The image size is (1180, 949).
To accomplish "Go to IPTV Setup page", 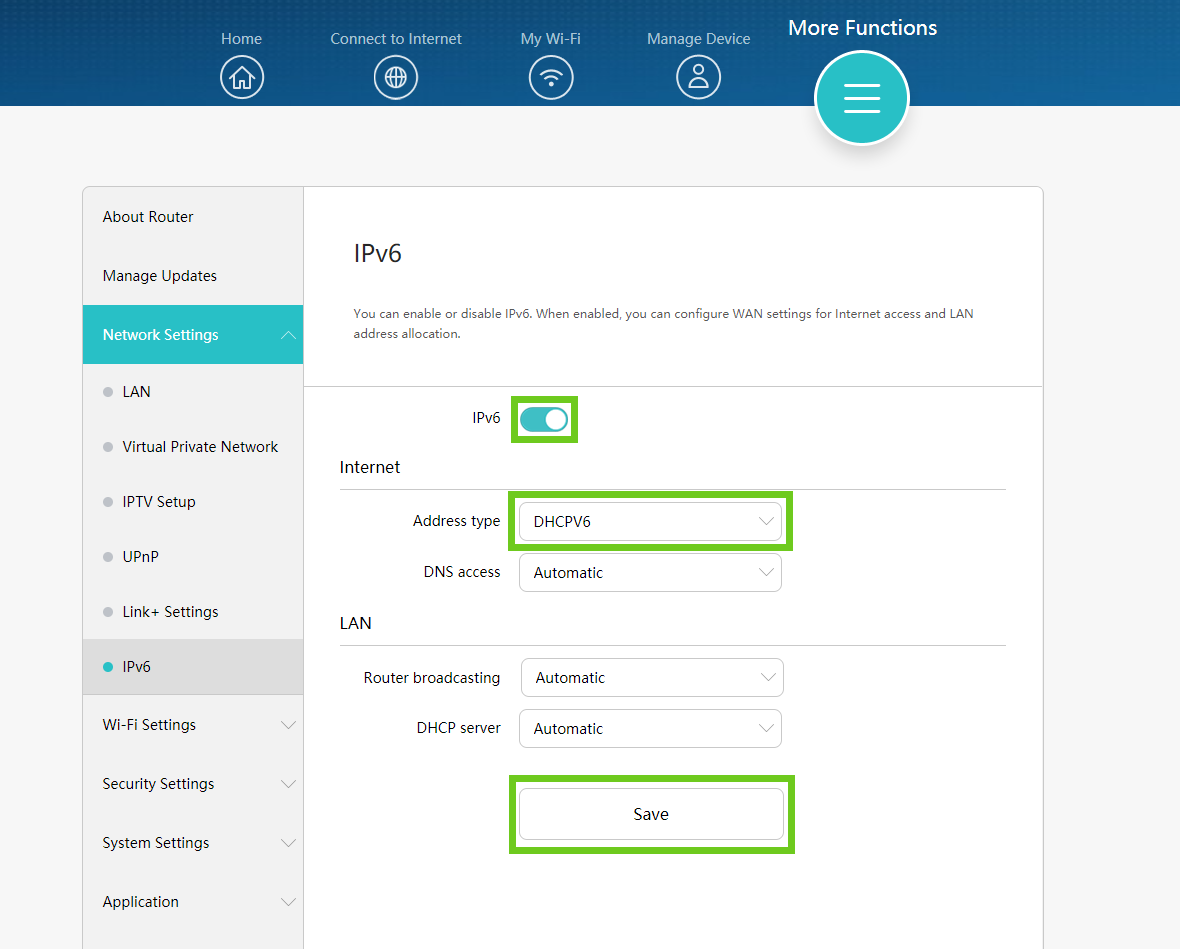I will coord(159,502).
